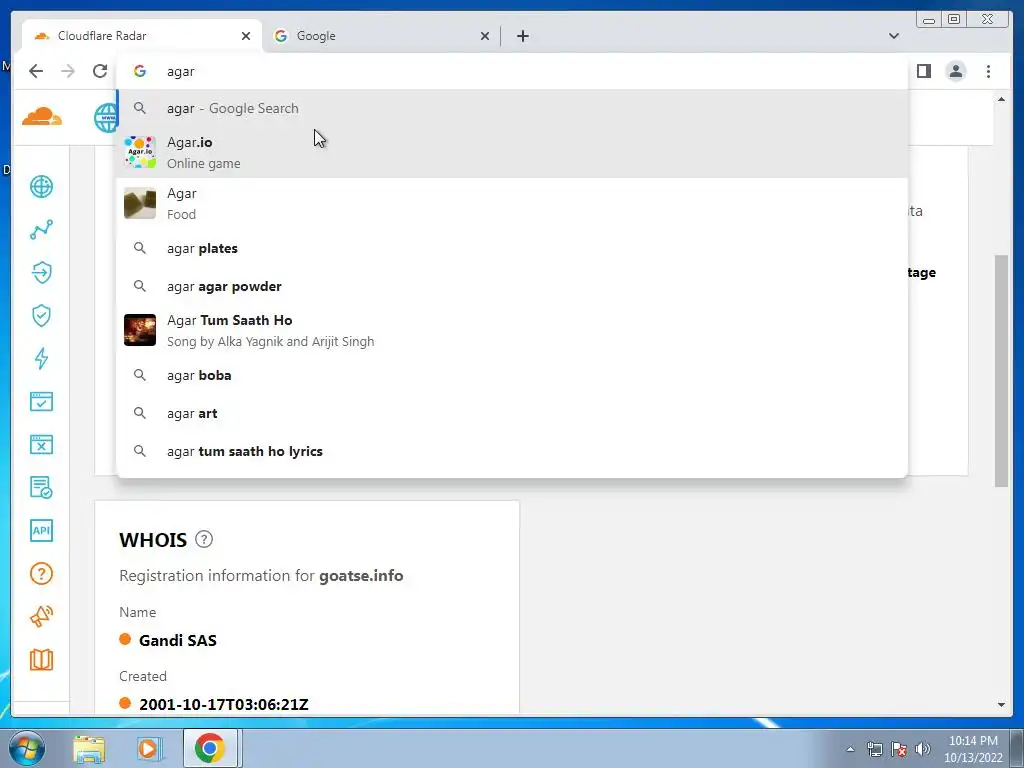Click the disabled forward arrow button
Screen dimensions: 1024x768
click(68, 71)
